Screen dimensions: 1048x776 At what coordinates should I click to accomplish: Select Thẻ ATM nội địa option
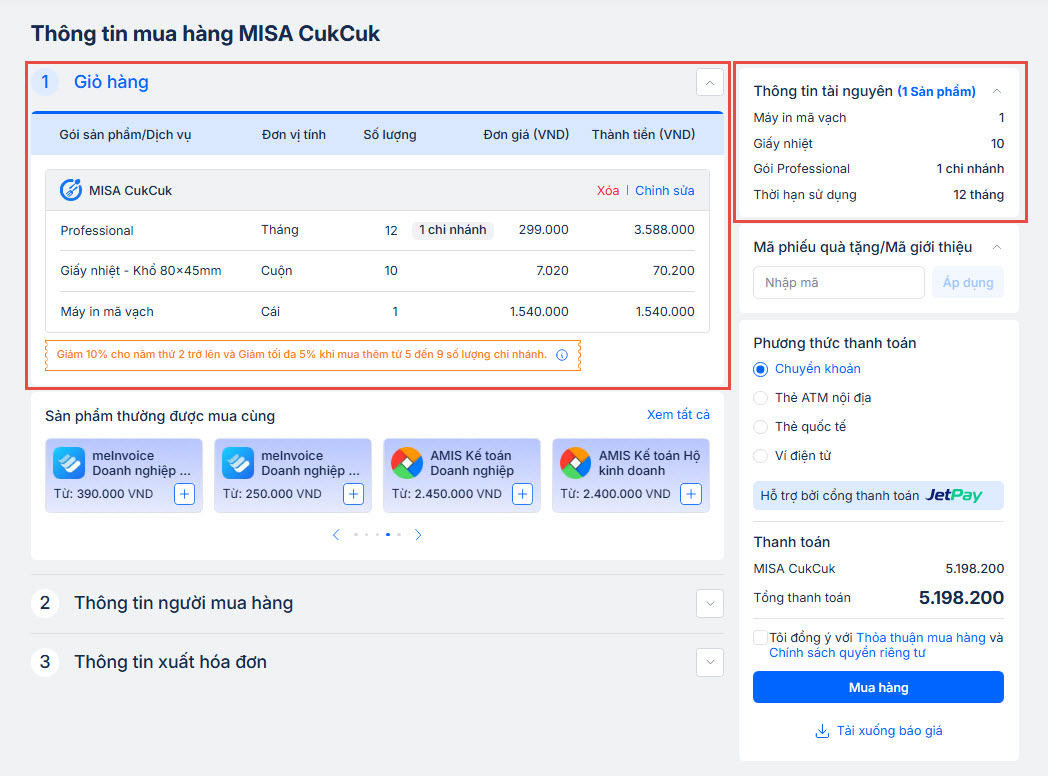point(761,398)
